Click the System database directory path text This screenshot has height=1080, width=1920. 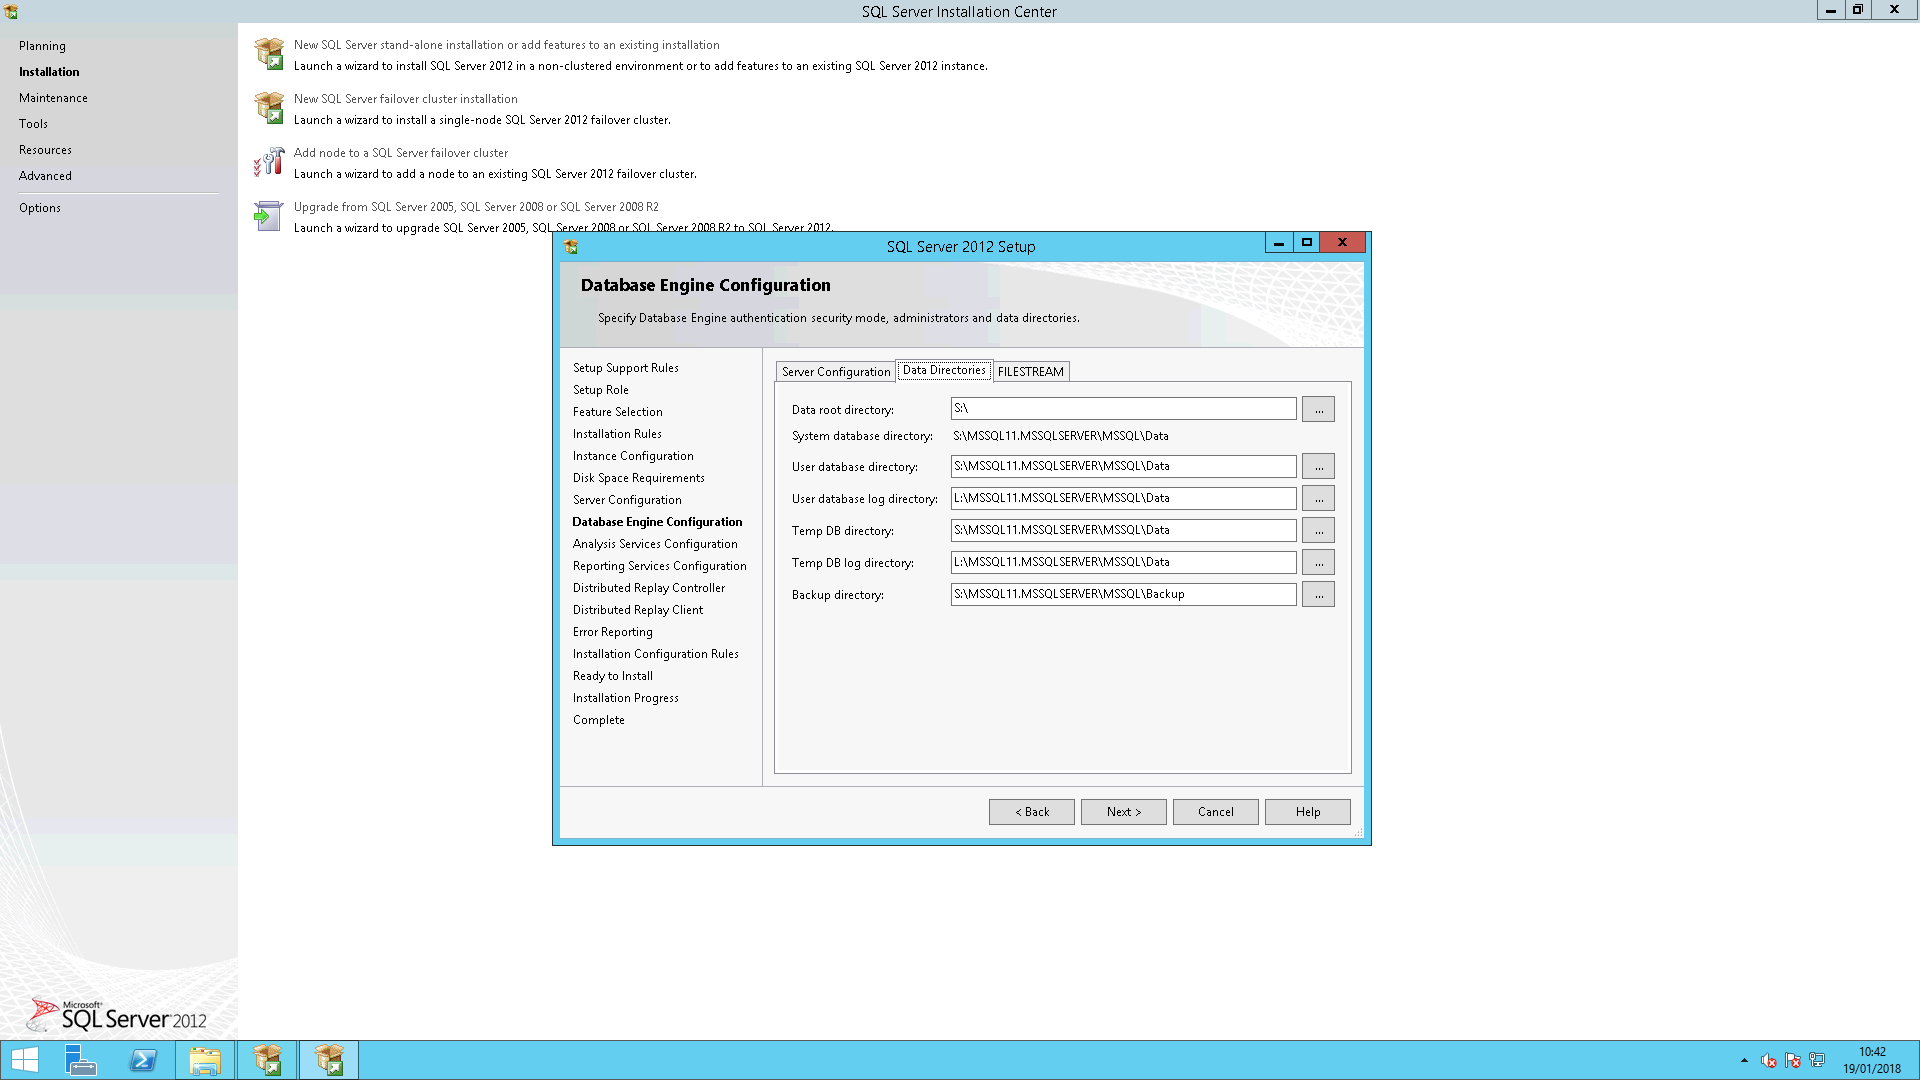pos(1060,436)
